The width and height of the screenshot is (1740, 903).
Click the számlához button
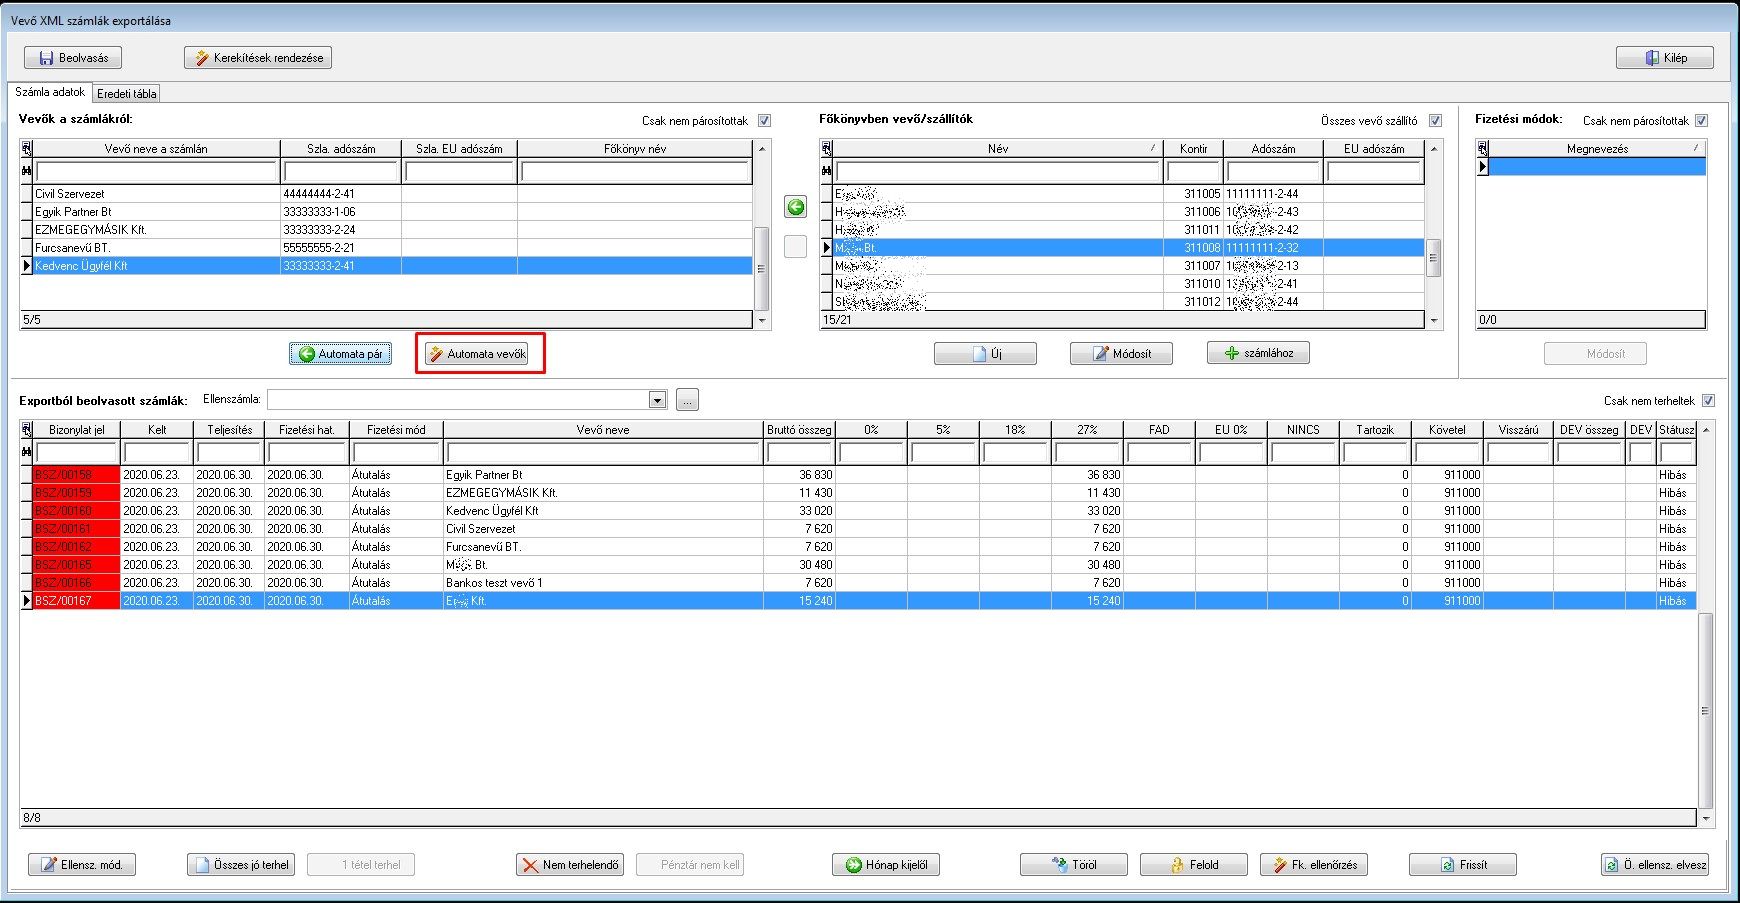(1258, 353)
